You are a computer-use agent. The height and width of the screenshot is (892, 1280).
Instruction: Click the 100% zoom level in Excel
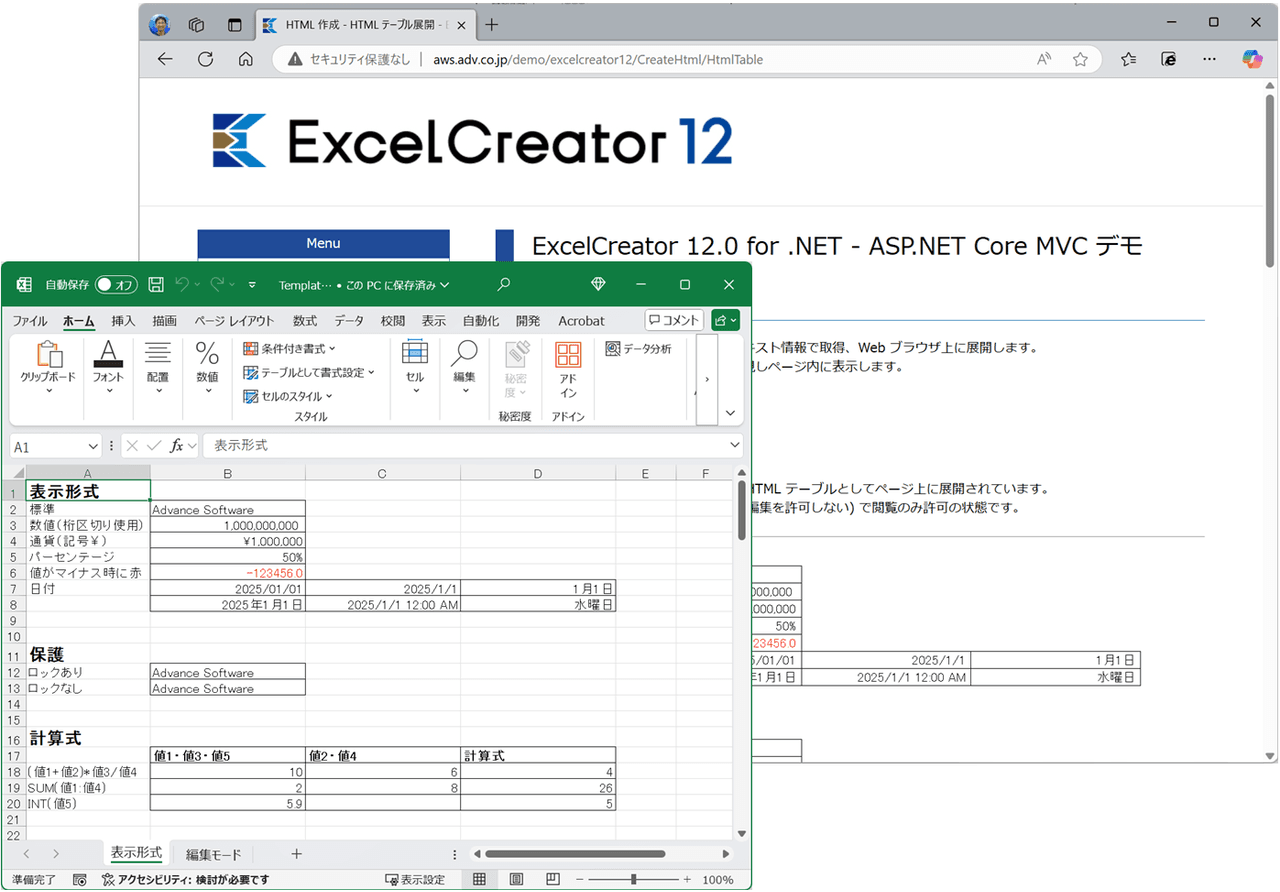pos(717,880)
